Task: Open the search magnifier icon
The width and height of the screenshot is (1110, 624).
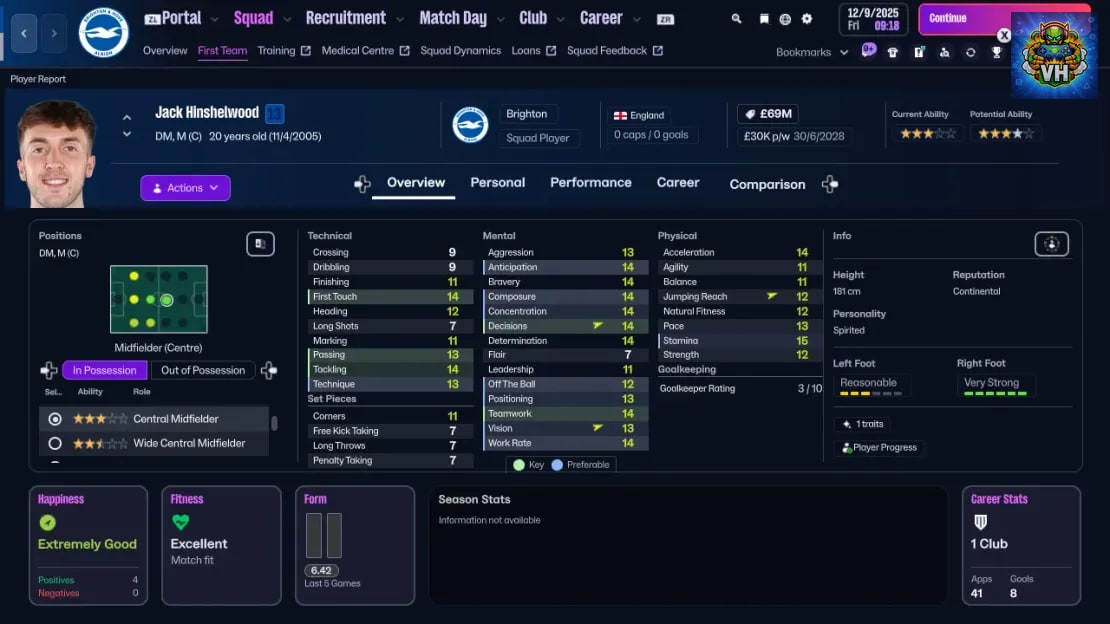Action: coord(736,19)
